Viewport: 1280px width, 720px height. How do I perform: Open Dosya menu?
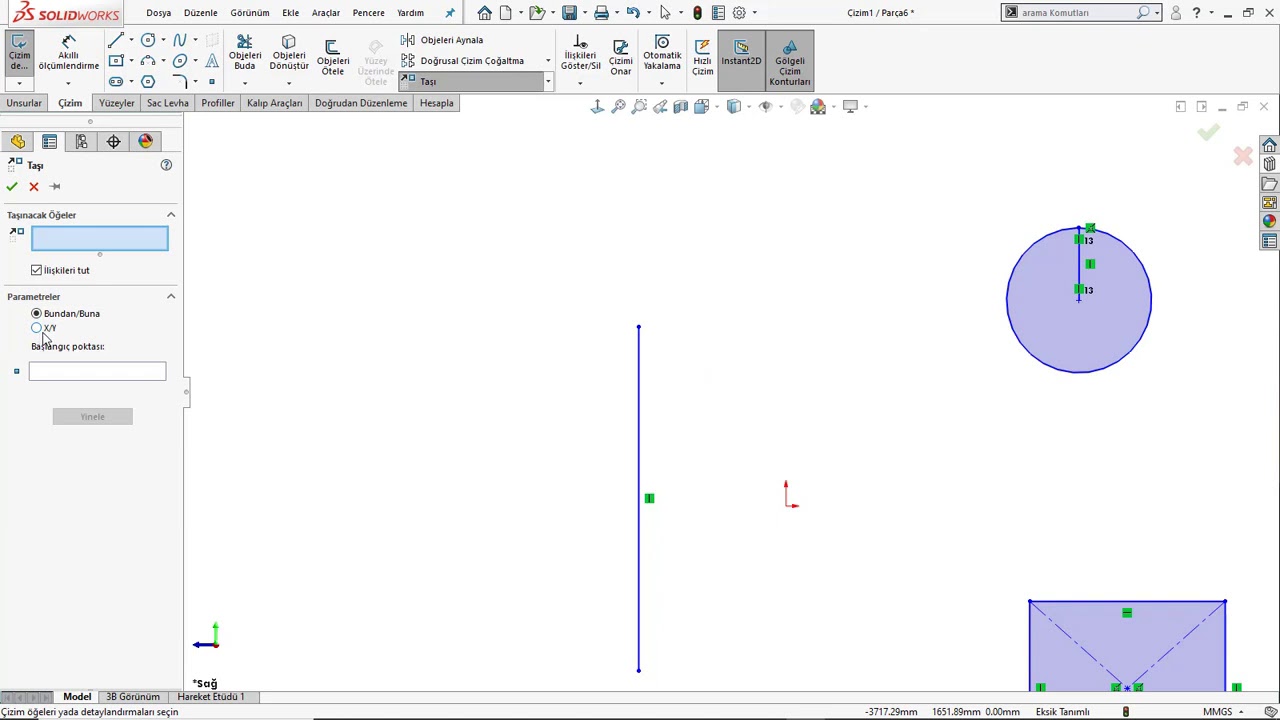pos(158,13)
